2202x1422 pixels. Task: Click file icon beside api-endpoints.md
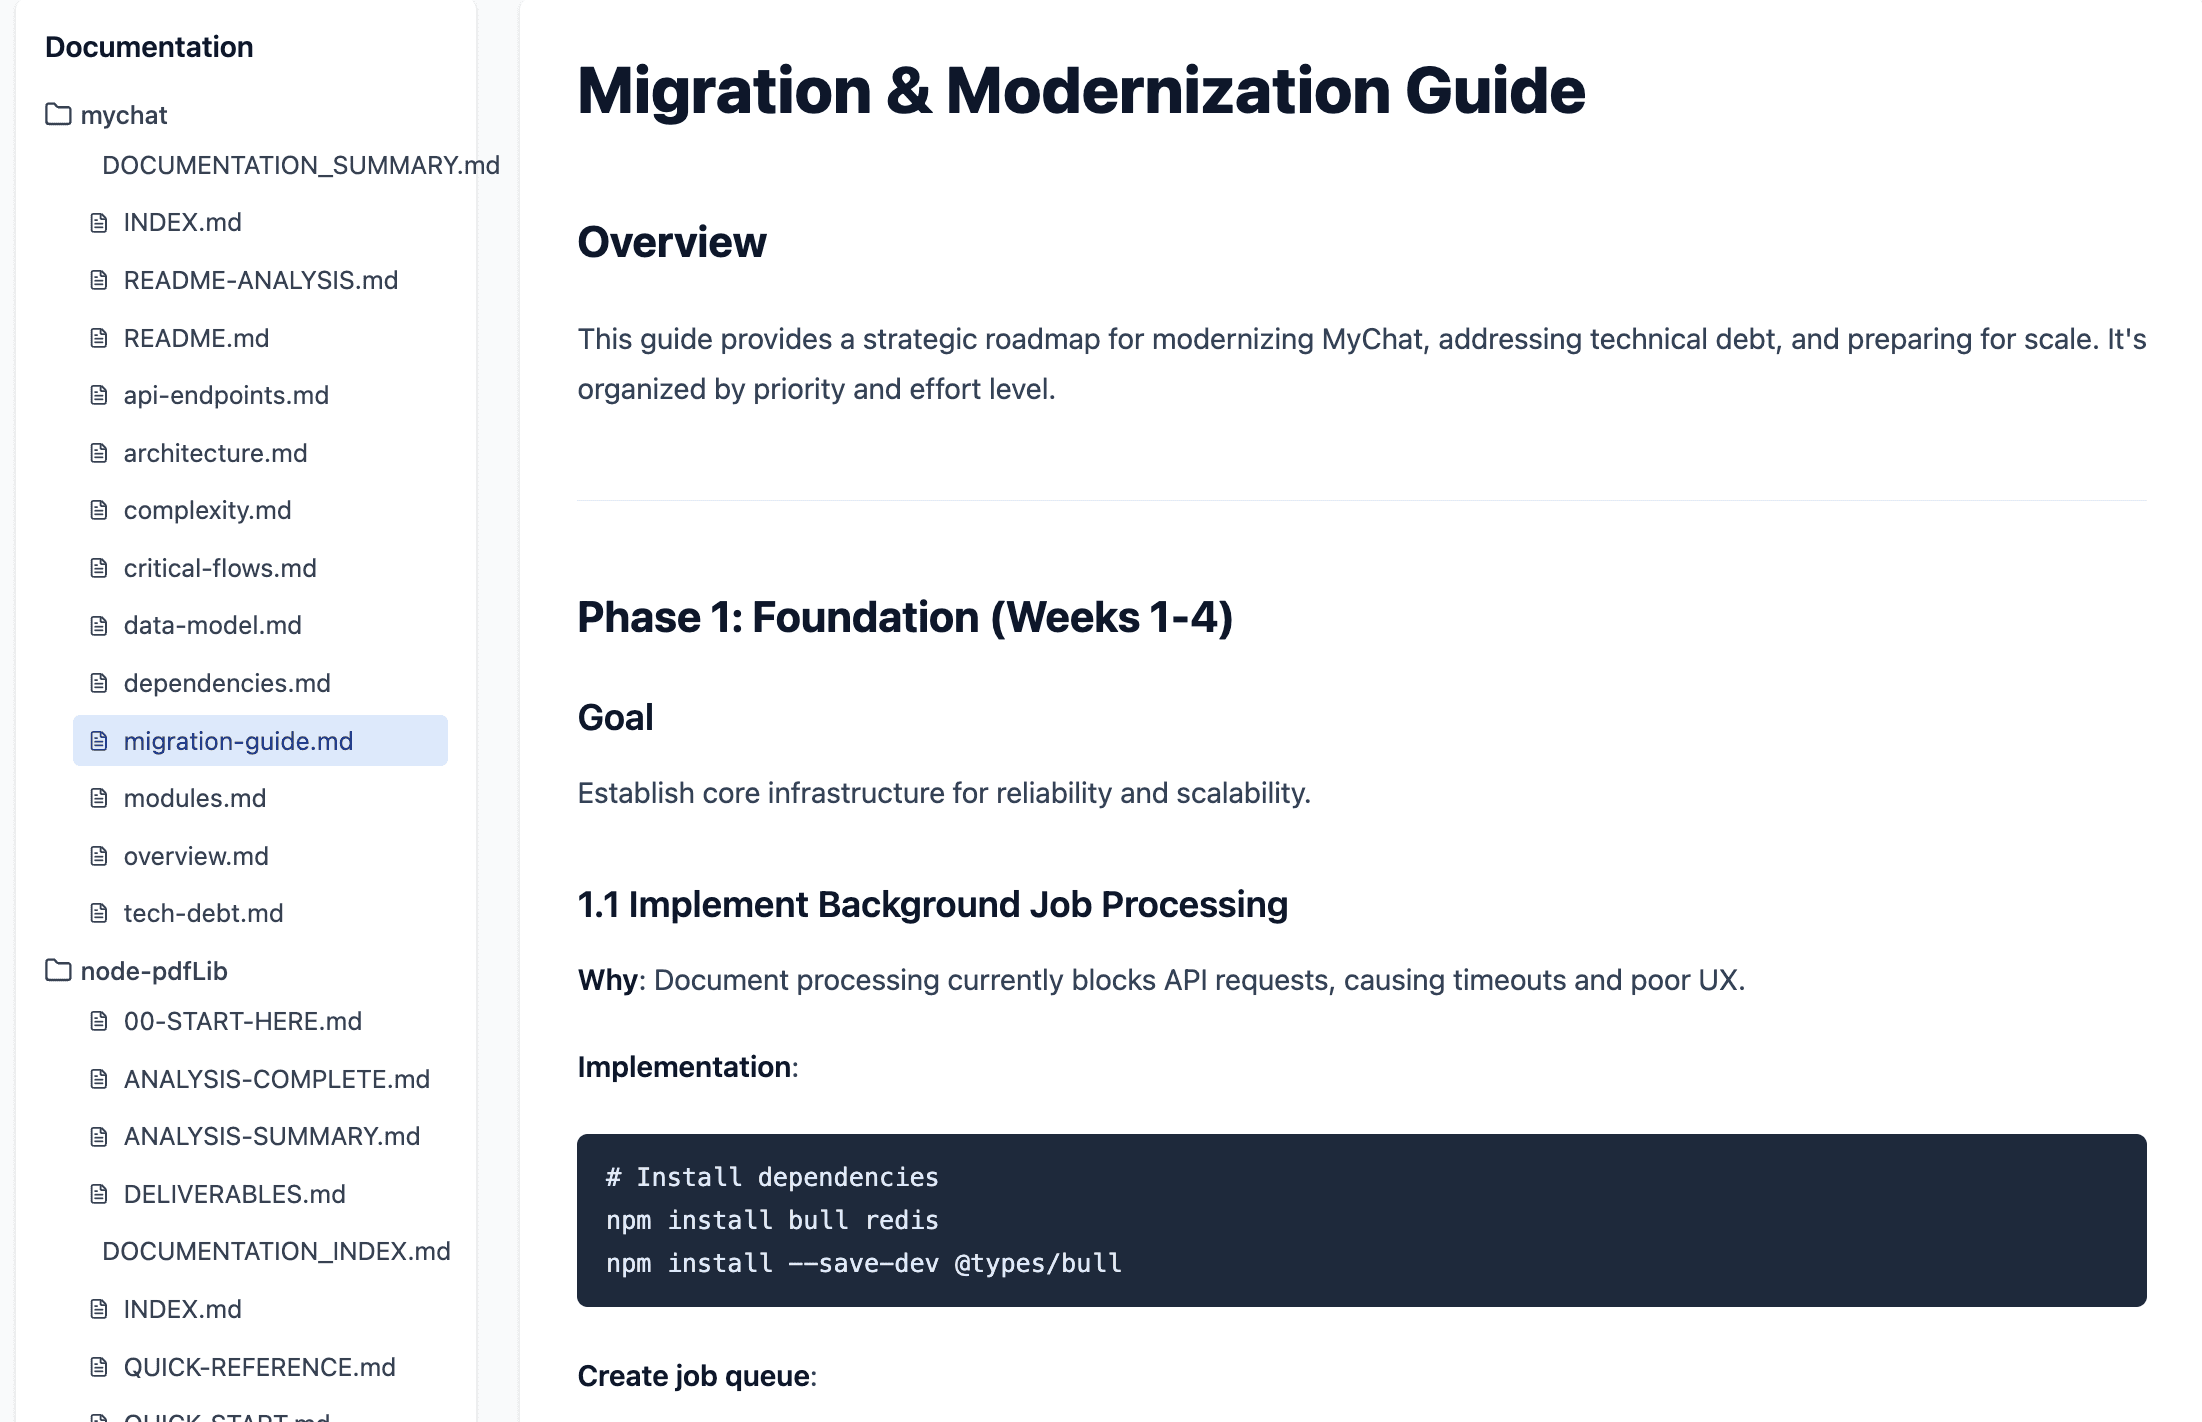pyautogui.click(x=99, y=395)
